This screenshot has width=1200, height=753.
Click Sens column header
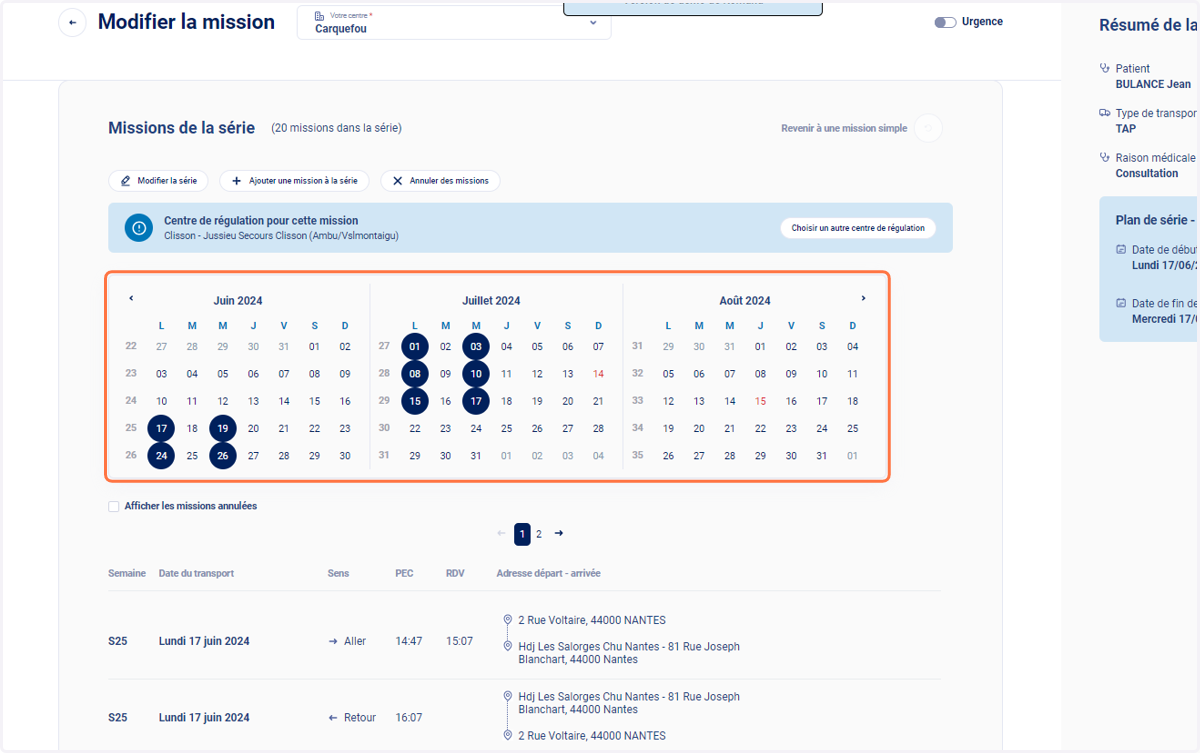click(338, 574)
